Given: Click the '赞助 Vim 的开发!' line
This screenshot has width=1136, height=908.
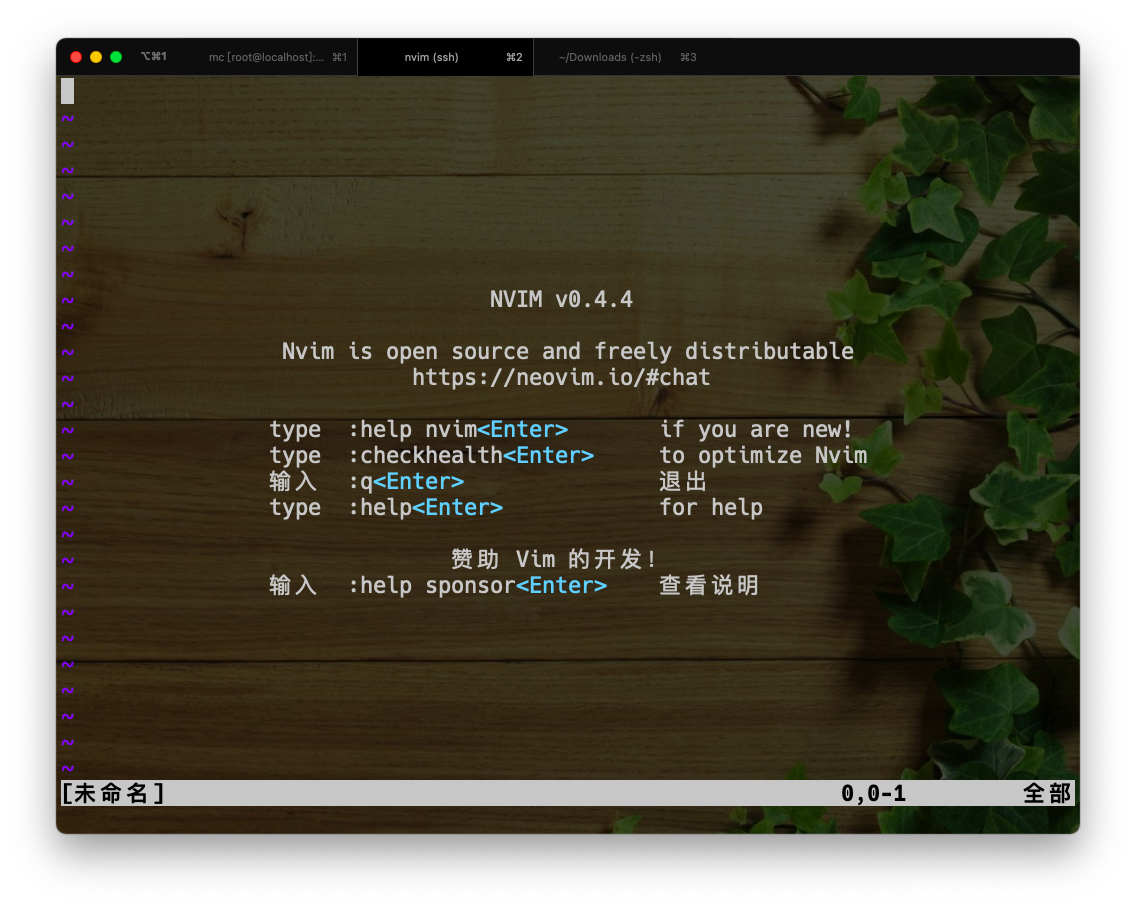Looking at the screenshot, I should click(554, 559).
